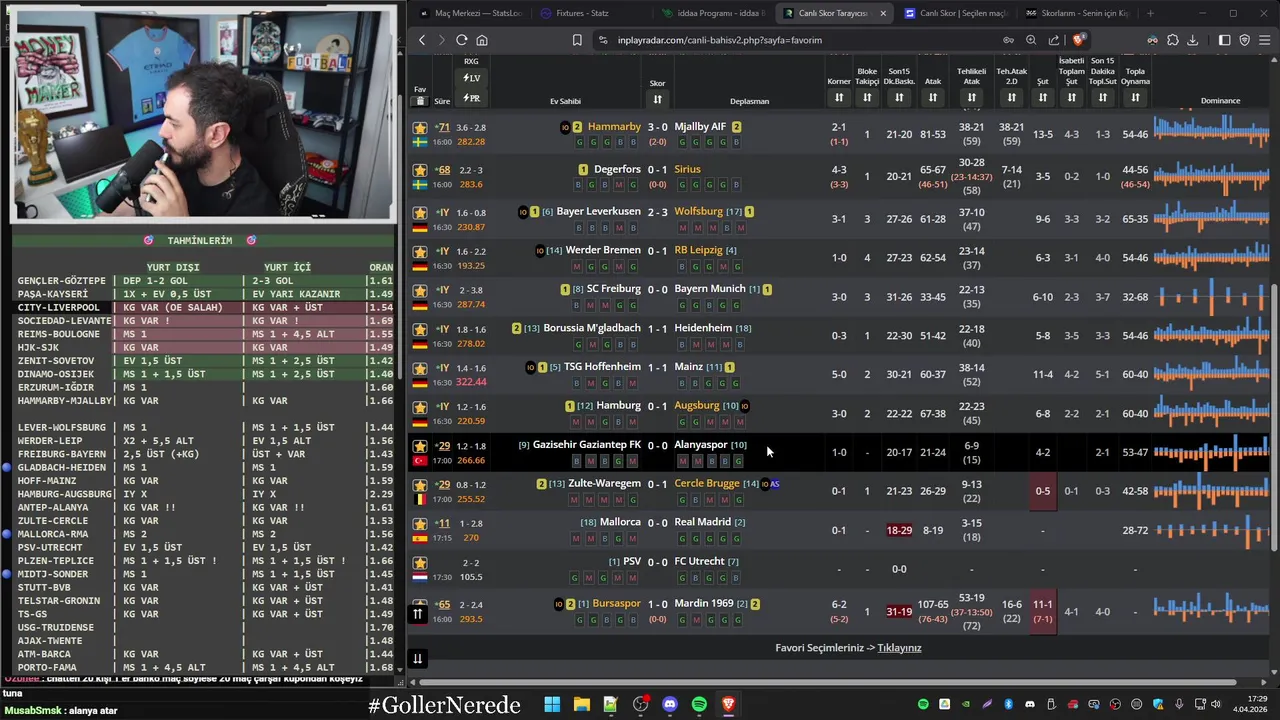This screenshot has width=1280, height=720.
Task: Open the zoom magnifier in address bar
Action: pos(1031,40)
